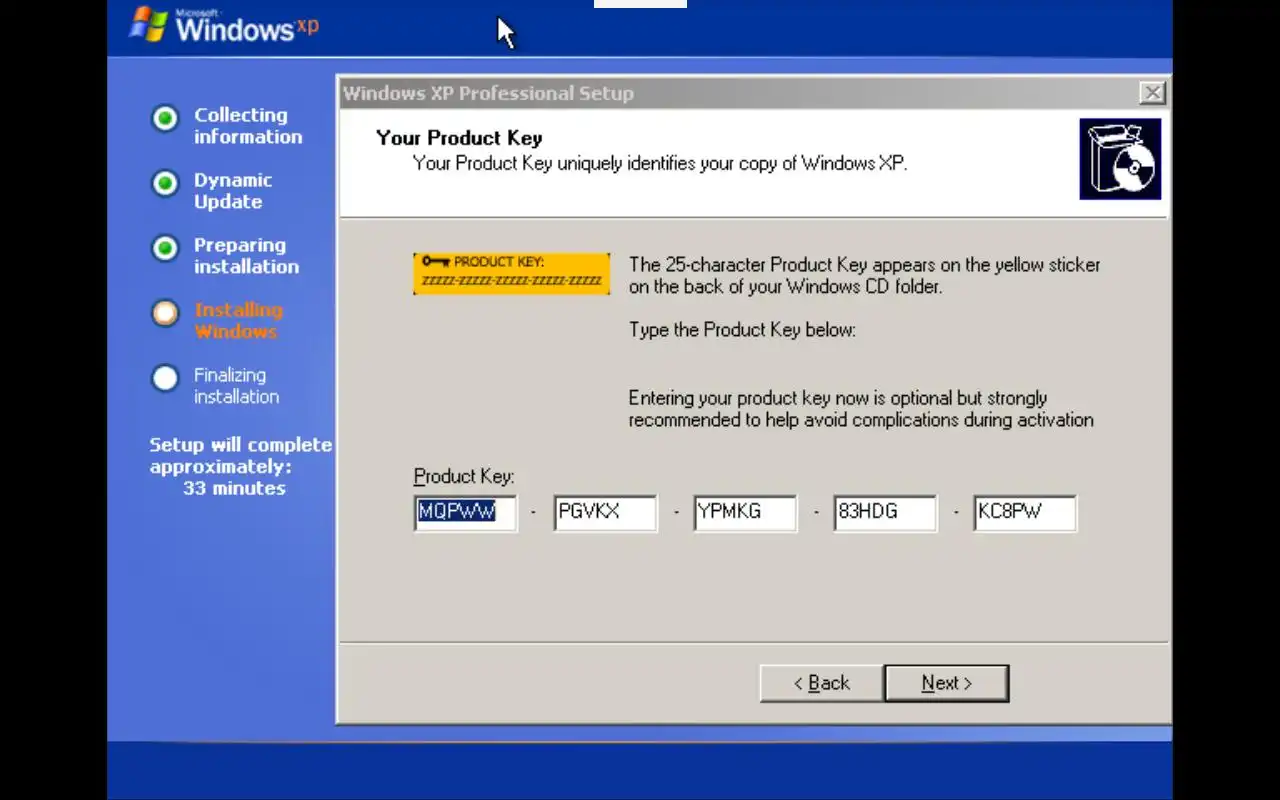1280x800 pixels.
Task: Click the 'Entering your product key now is optional' note
Action: [x=861, y=409]
